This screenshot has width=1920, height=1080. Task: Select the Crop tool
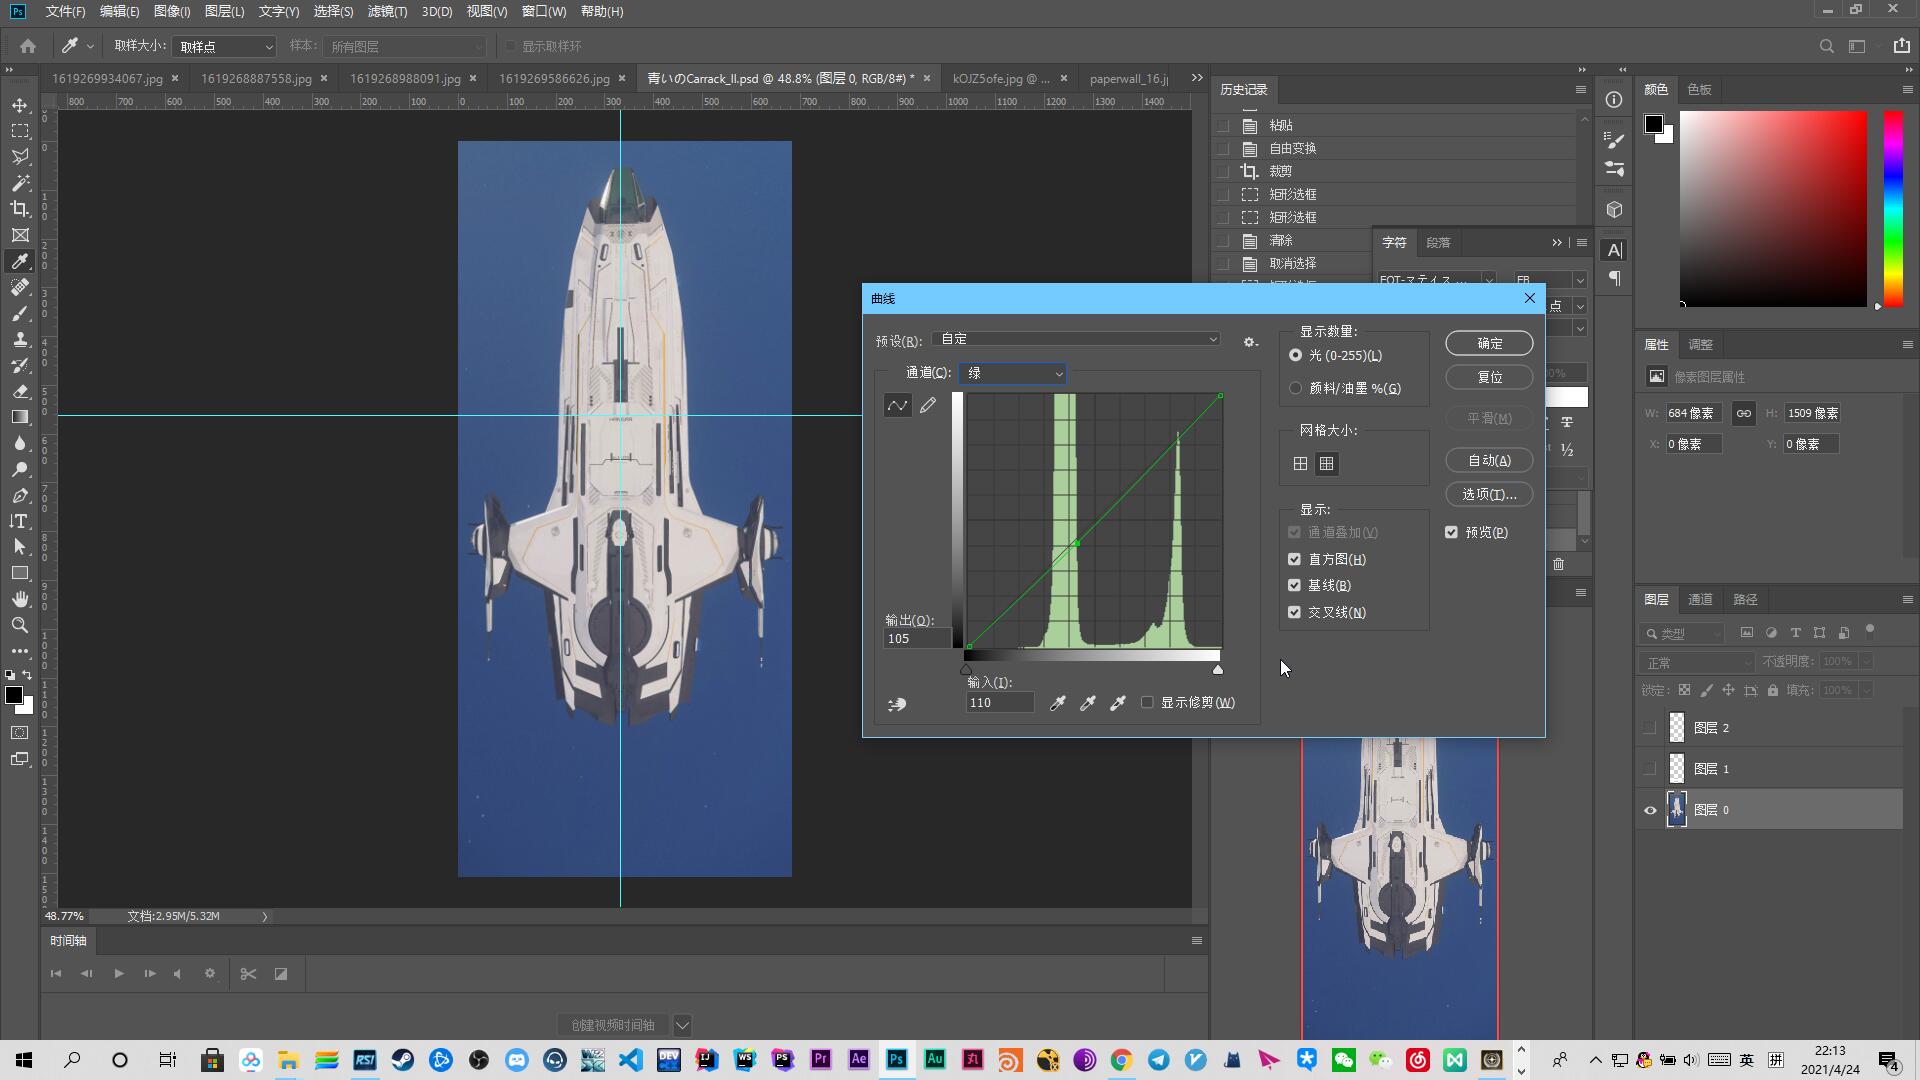pos(20,209)
